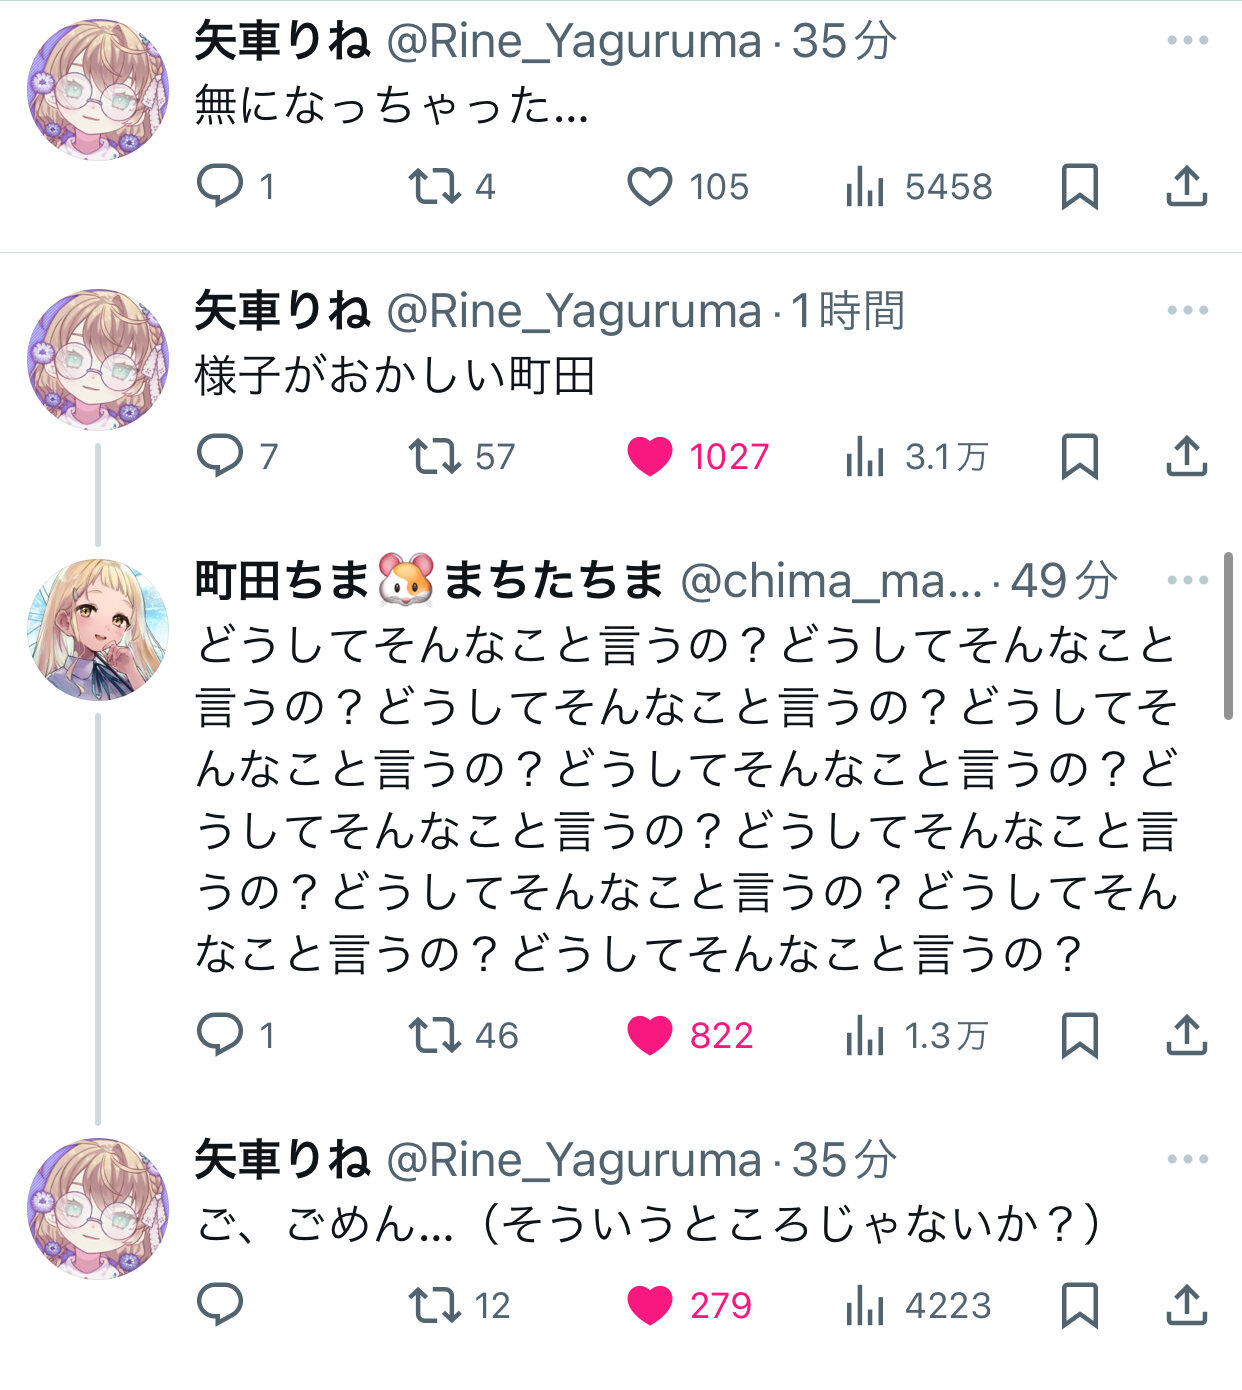
Task: Open more options on 町田ちま's reply
Action: (1187, 580)
